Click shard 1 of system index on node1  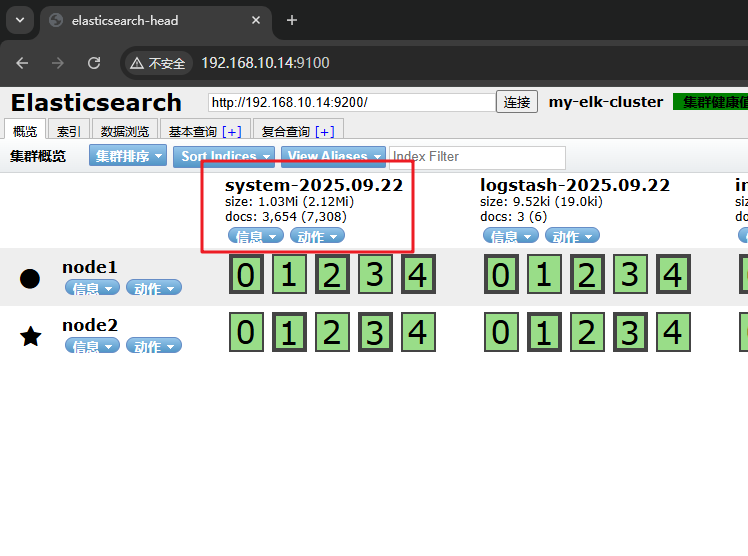(x=289, y=274)
